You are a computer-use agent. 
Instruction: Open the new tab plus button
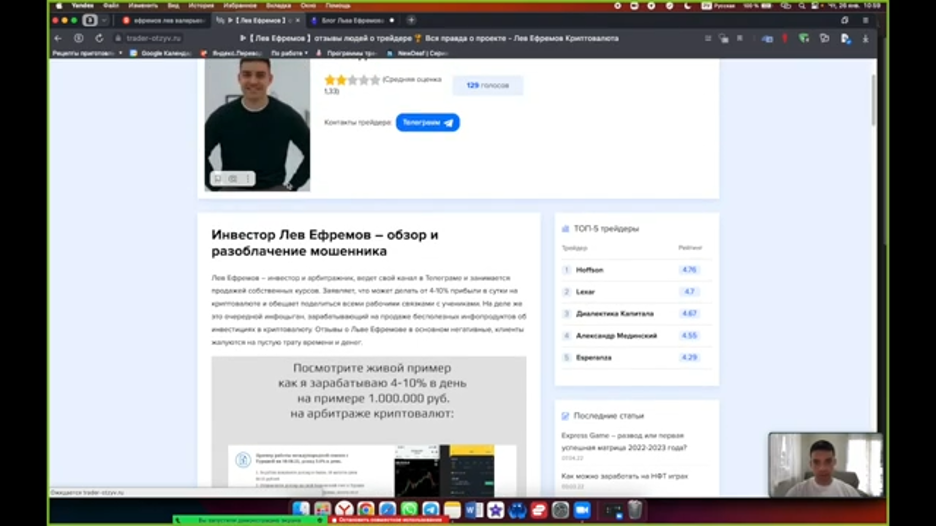click(x=411, y=20)
